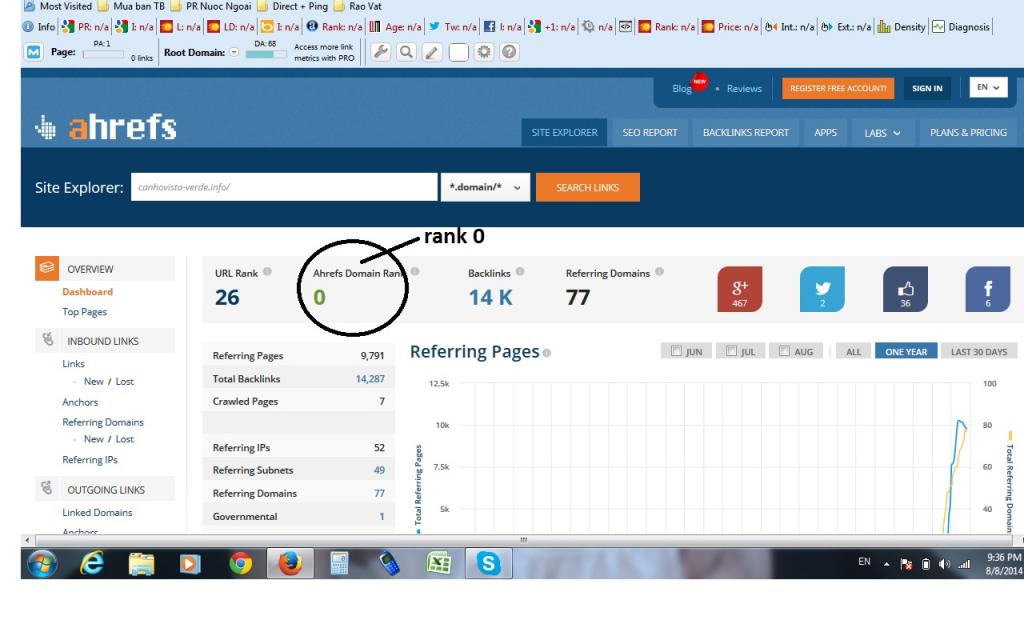Open the MozBar wrench tools icon
The image size is (1024, 640).
pyautogui.click(x=381, y=52)
